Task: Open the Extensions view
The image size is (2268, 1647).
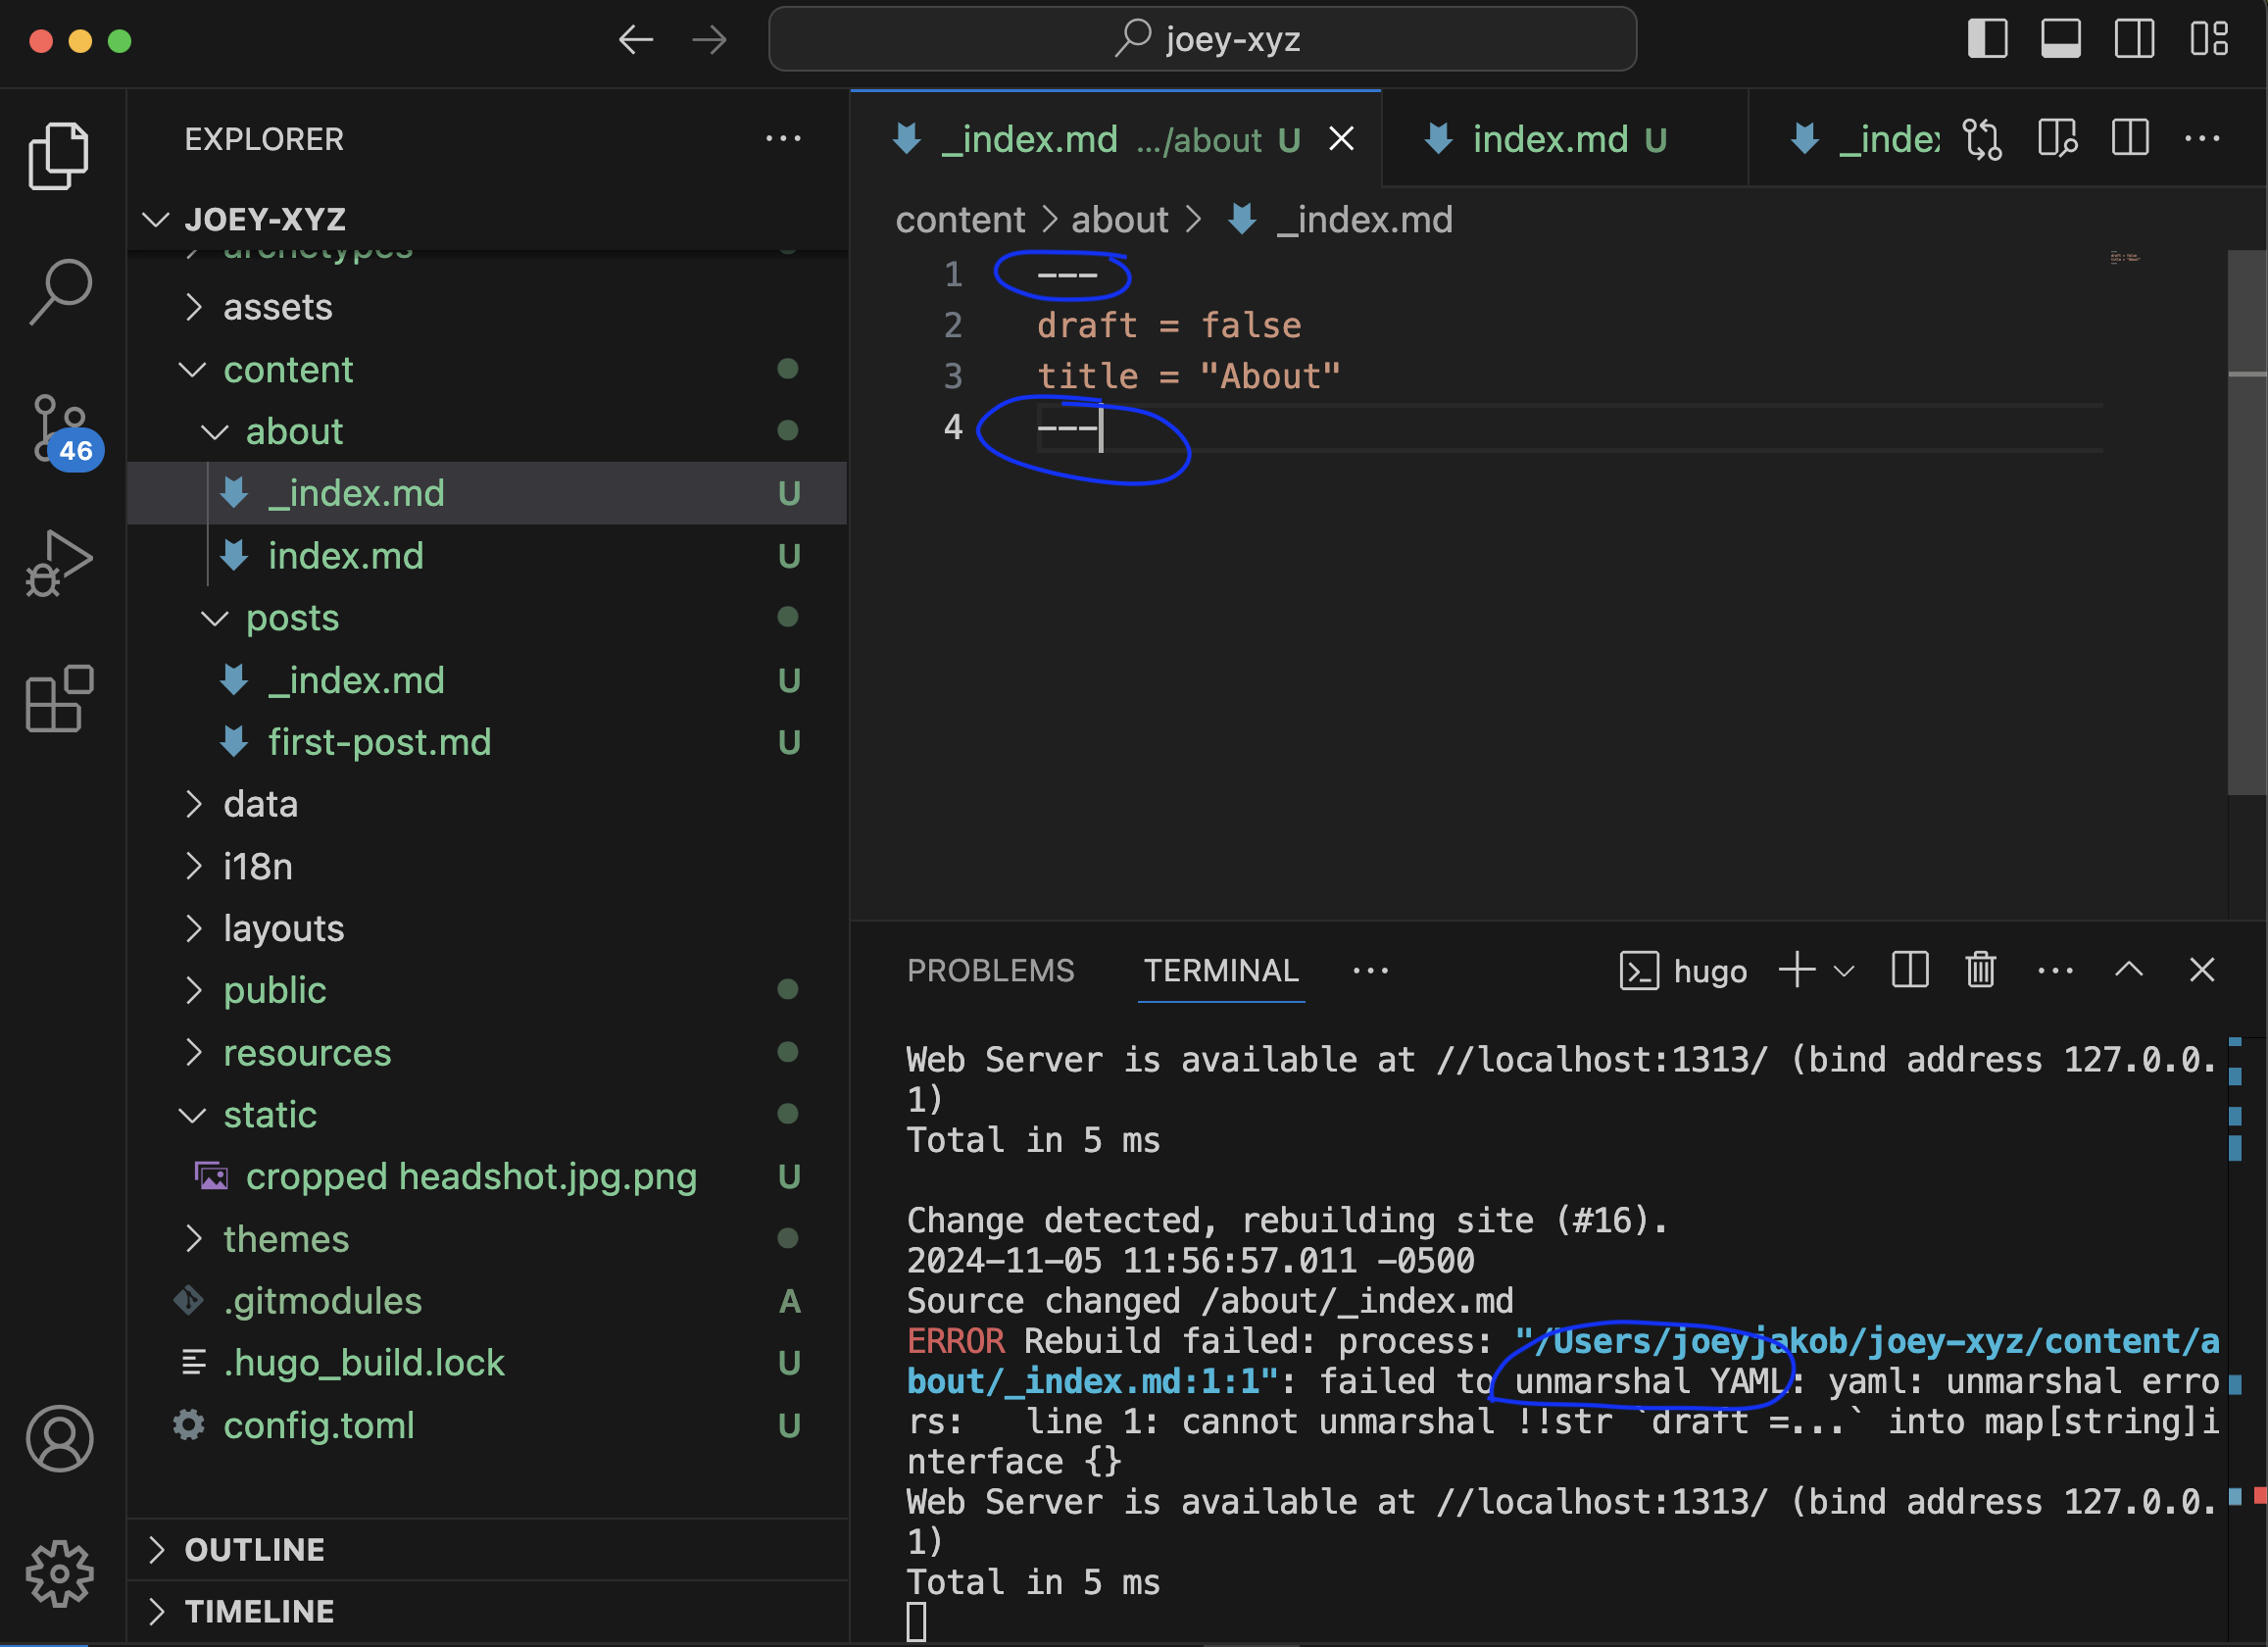Action: pyautogui.click(x=60, y=699)
